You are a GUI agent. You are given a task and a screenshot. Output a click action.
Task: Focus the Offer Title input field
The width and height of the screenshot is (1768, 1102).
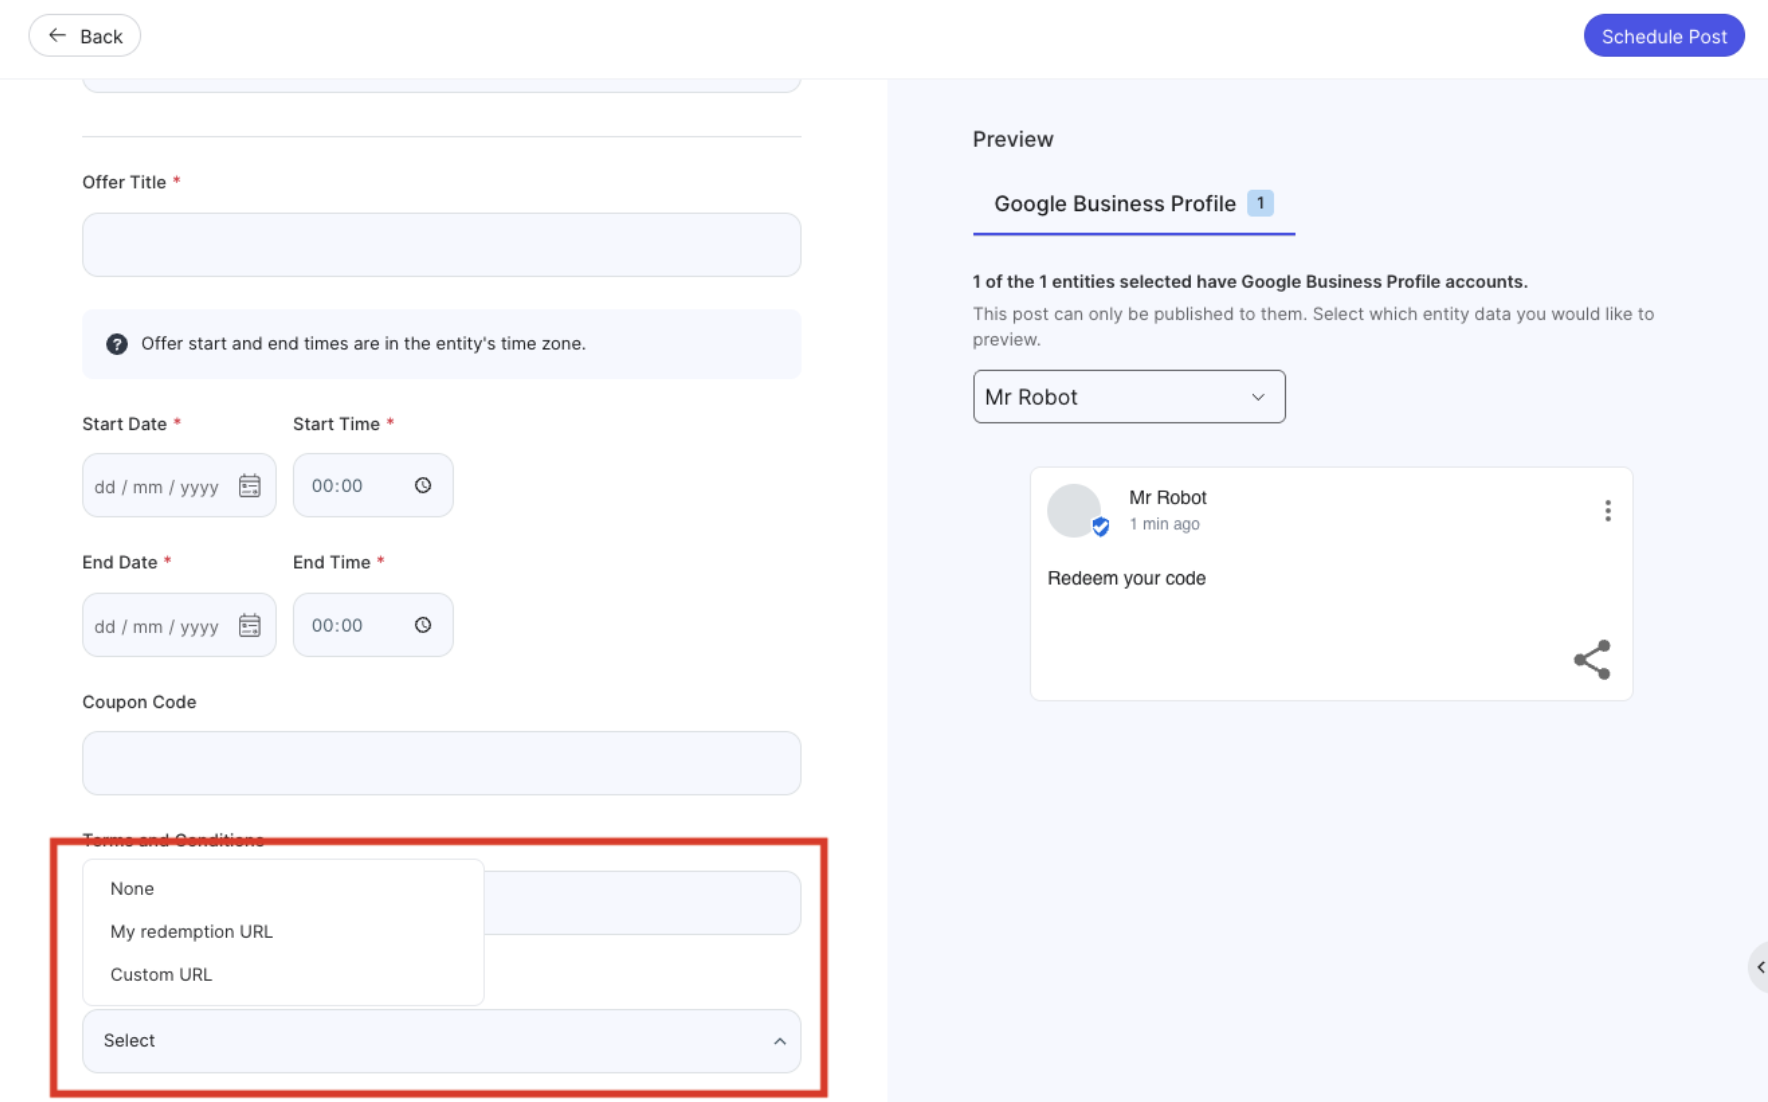pyautogui.click(x=441, y=245)
